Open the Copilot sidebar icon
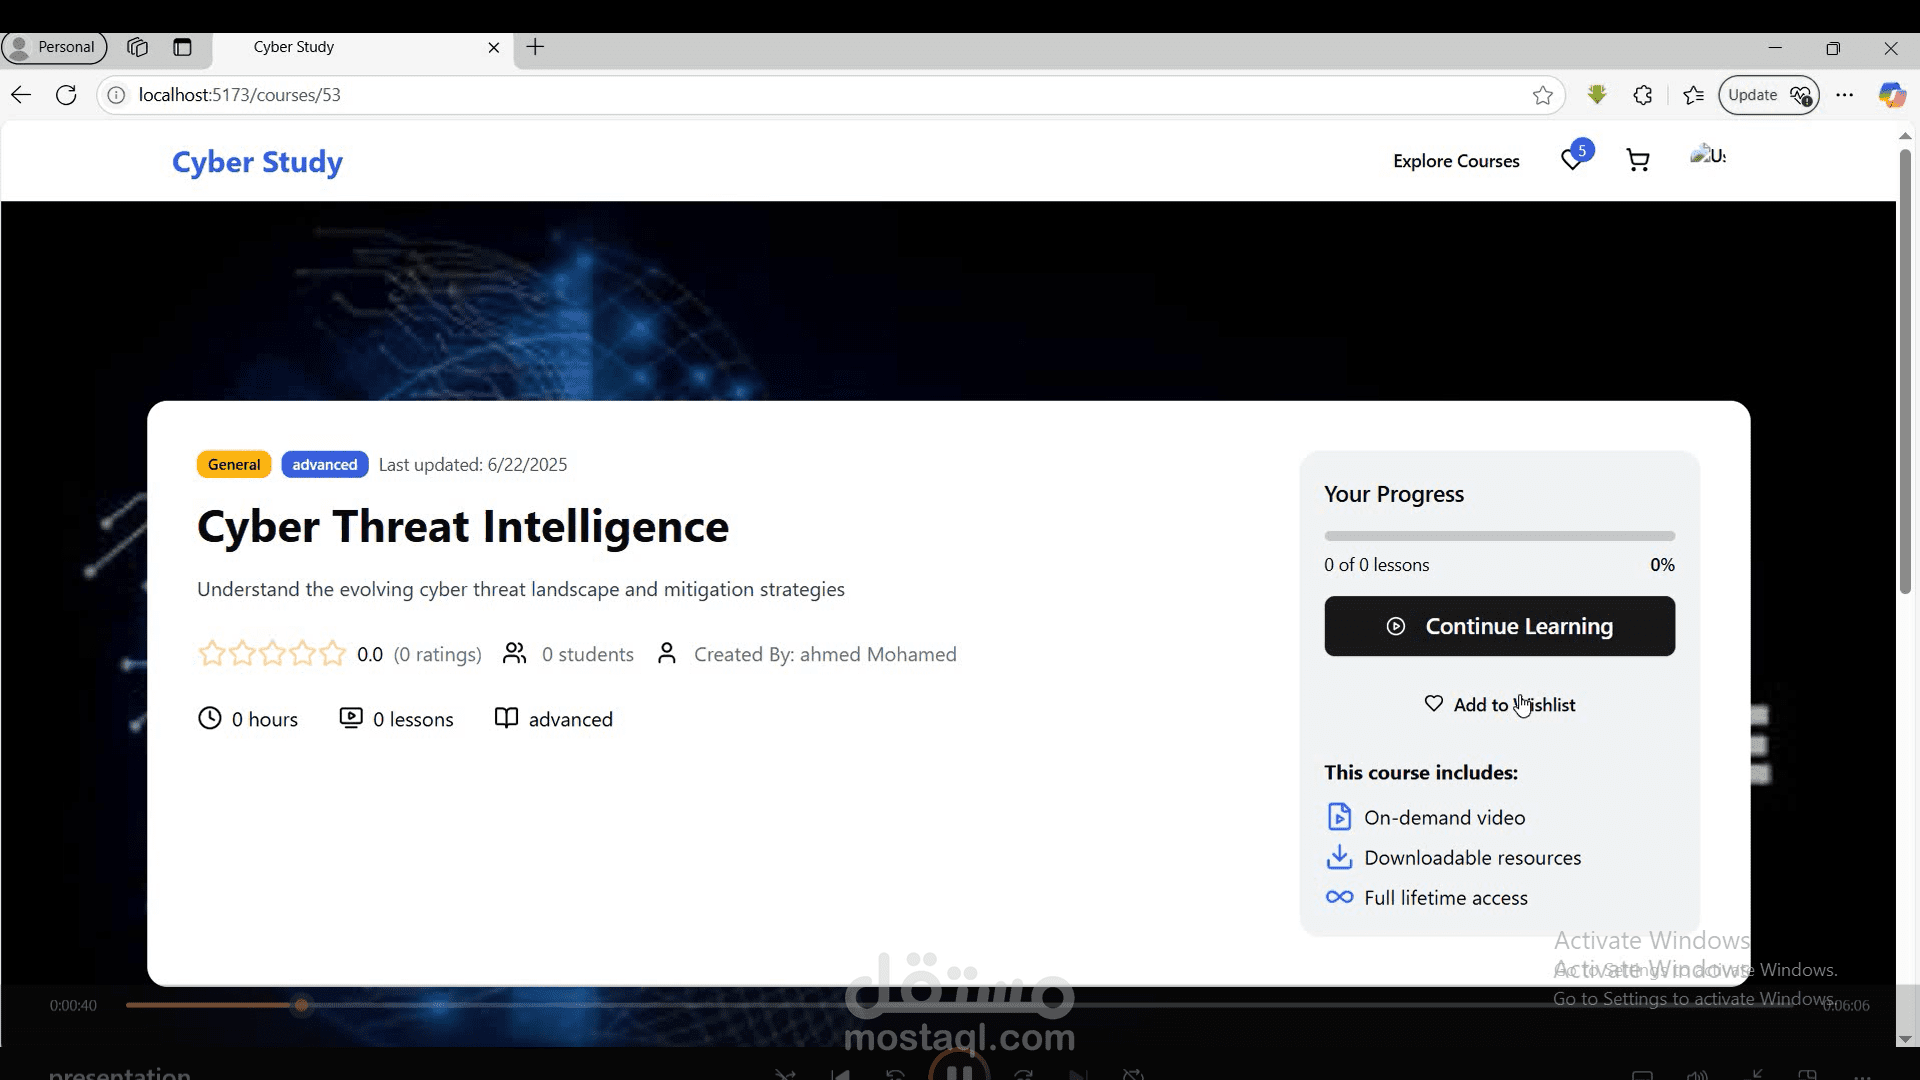This screenshot has width=1920, height=1080. (1891, 95)
